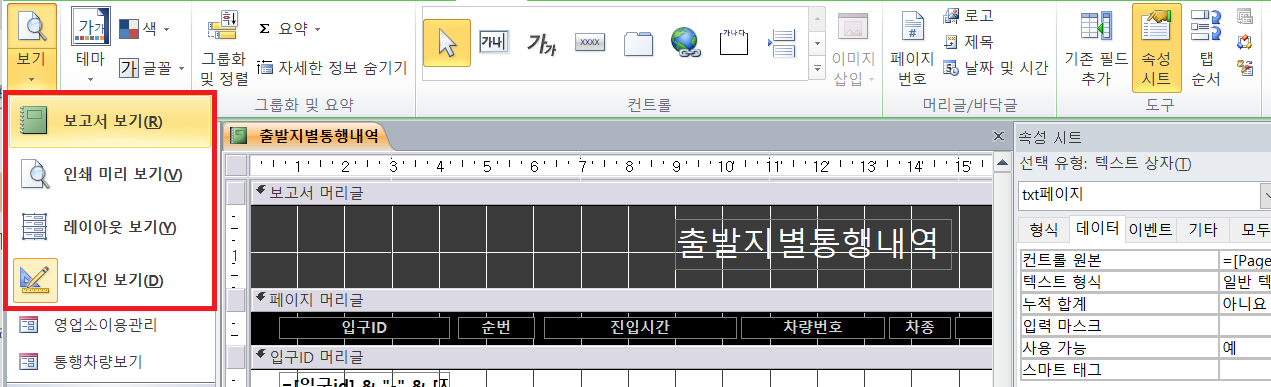Toggle the 속성 시트 (Property Sheet) button

1156,47
